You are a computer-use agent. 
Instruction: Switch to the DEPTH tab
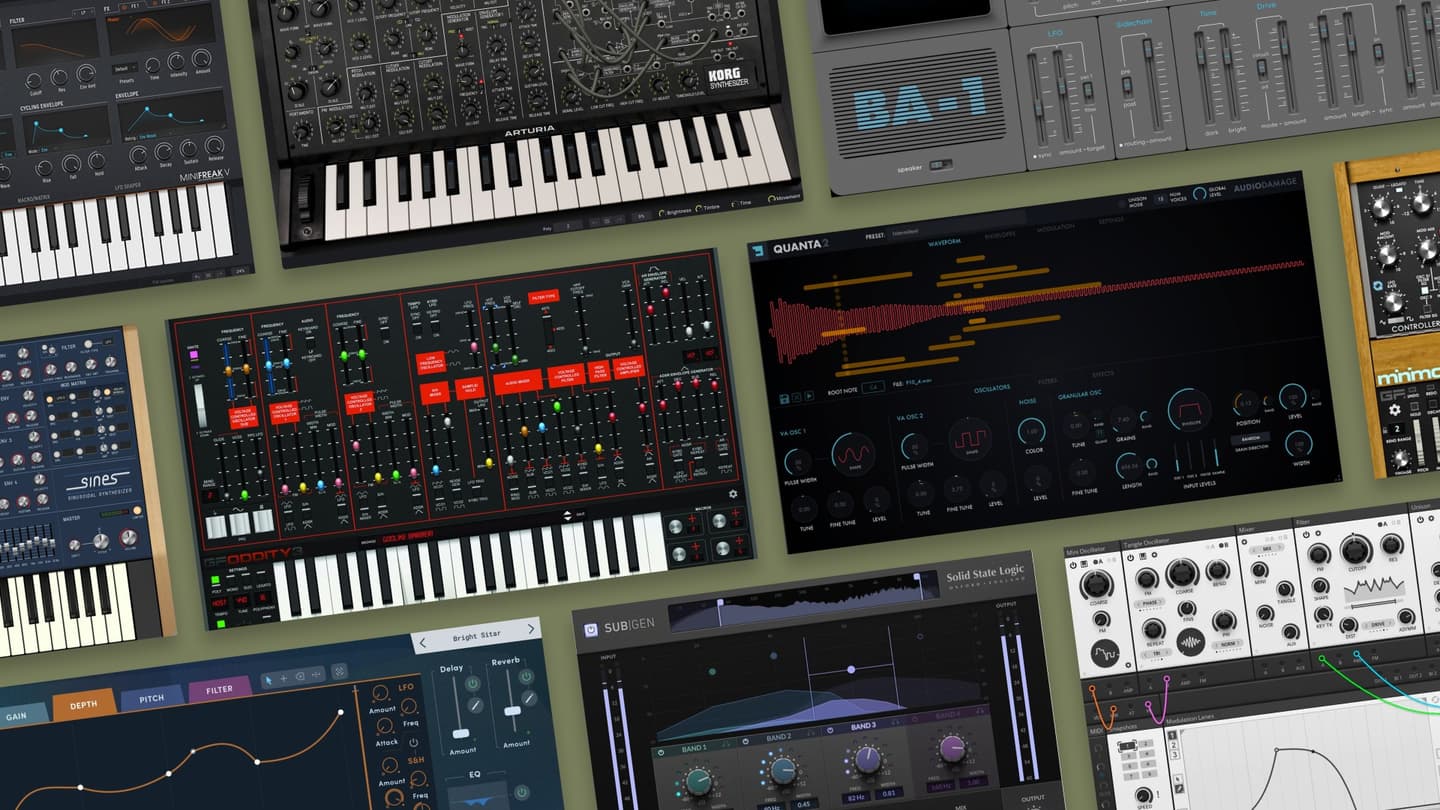84,704
